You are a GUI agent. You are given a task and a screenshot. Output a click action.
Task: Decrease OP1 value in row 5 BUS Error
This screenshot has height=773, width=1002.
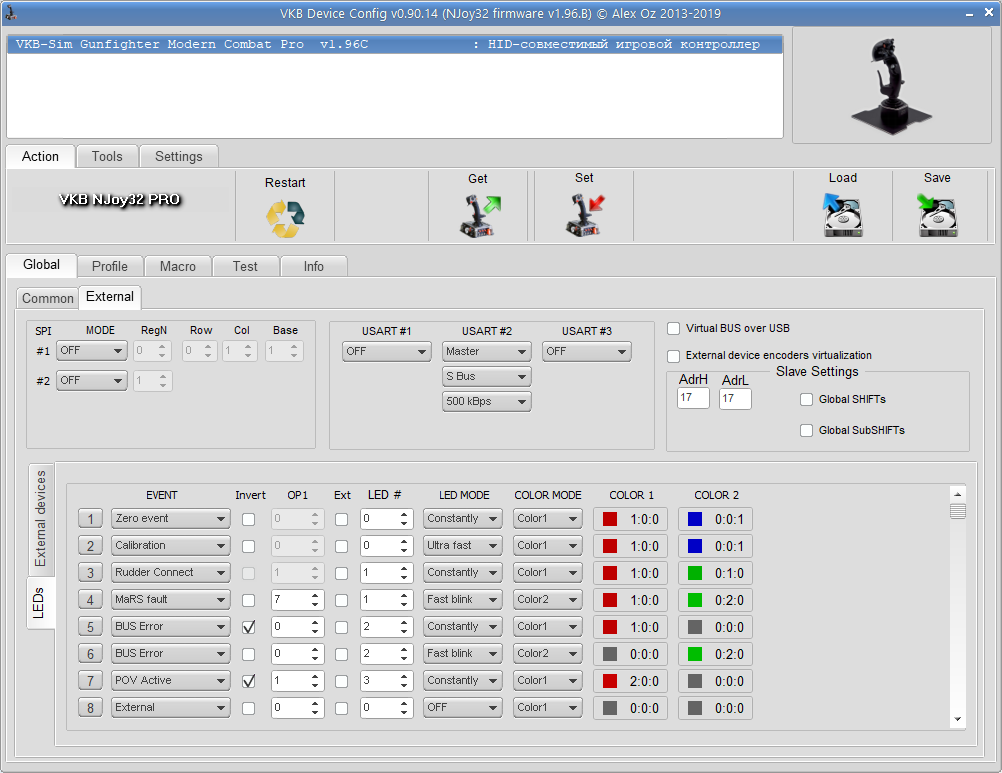pyautogui.click(x=315, y=632)
